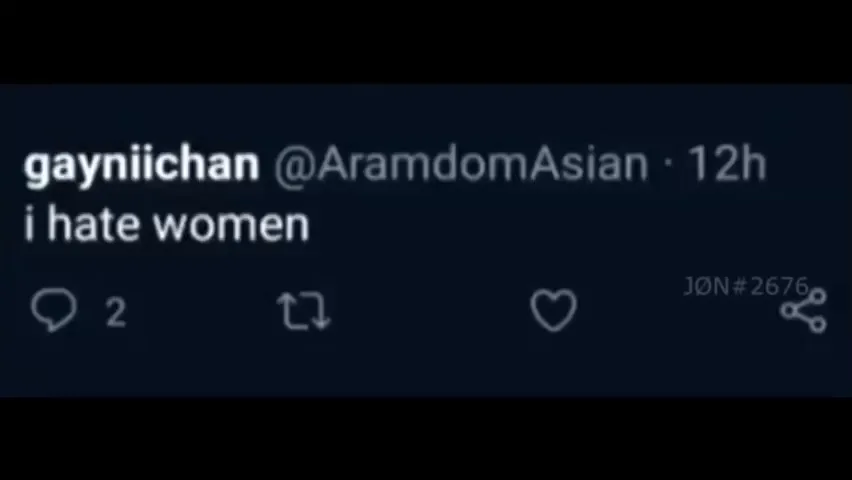The height and width of the screenshot is (480, 852).
Task: Click the tail of the reply speech bubble
Action: click(52, 327)
